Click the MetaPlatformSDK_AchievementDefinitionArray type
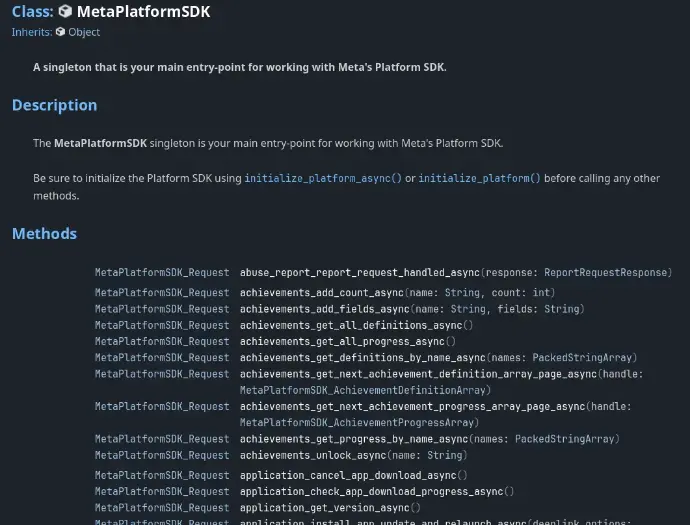This screenshot has width=690, height=525. pyautogui.click(x=363, y=390)
